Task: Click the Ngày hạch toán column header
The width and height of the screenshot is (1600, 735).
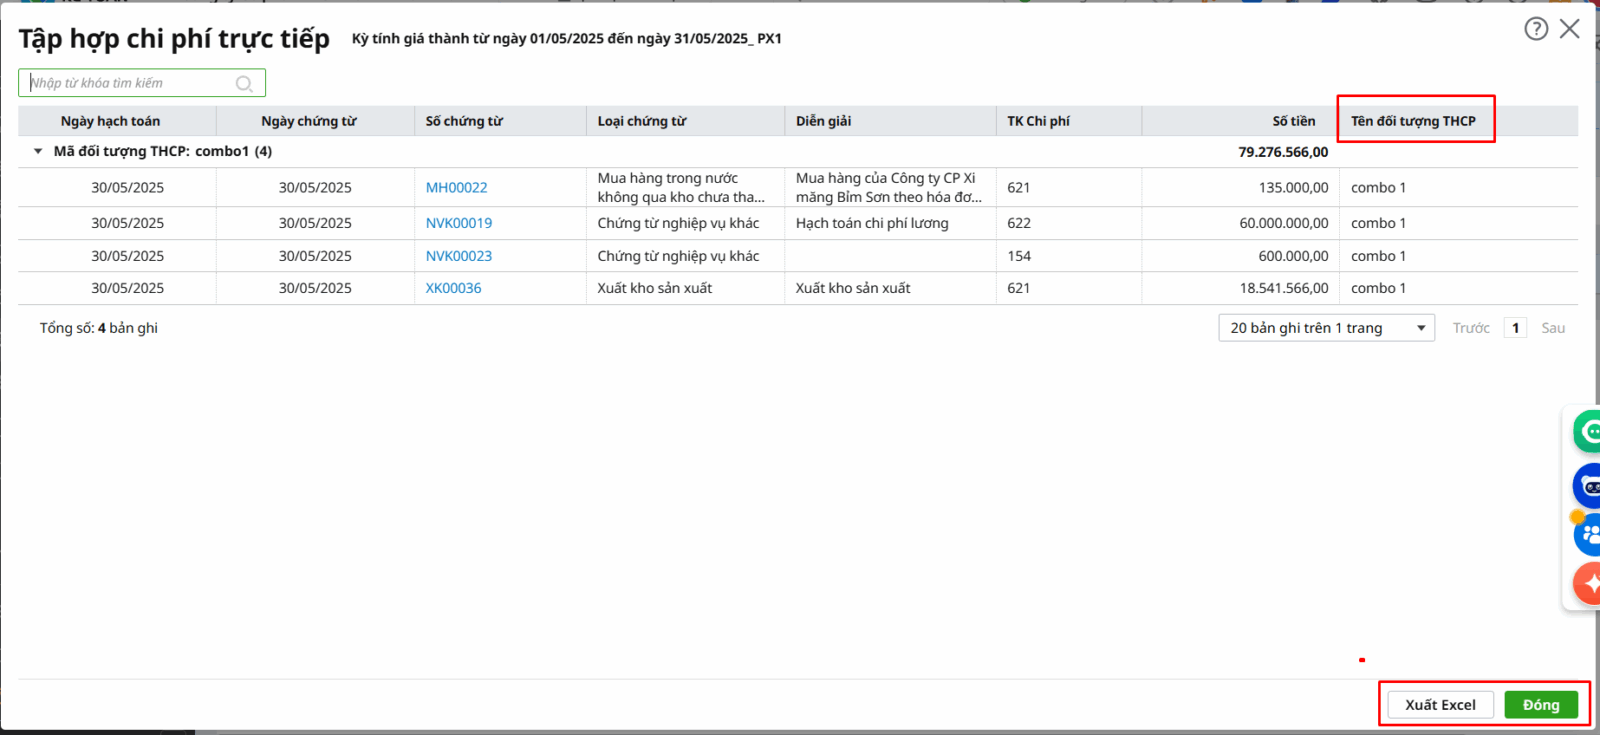Action: 110,121
